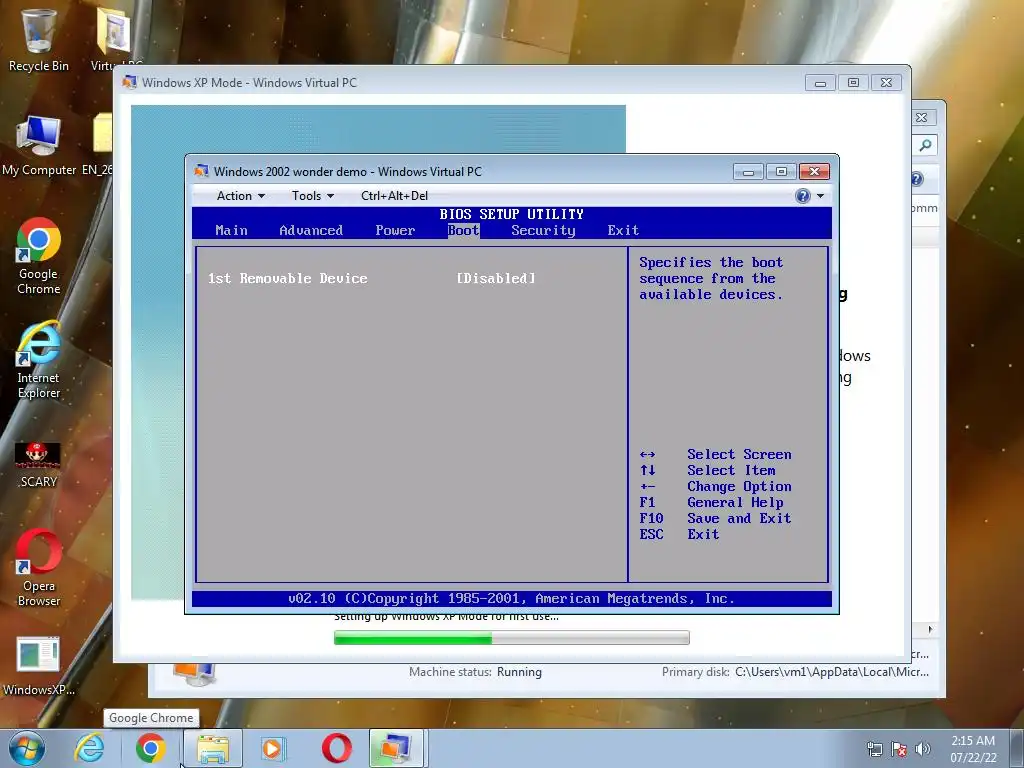Click the network tray icon
The image size is (1024, 768).
874,749
